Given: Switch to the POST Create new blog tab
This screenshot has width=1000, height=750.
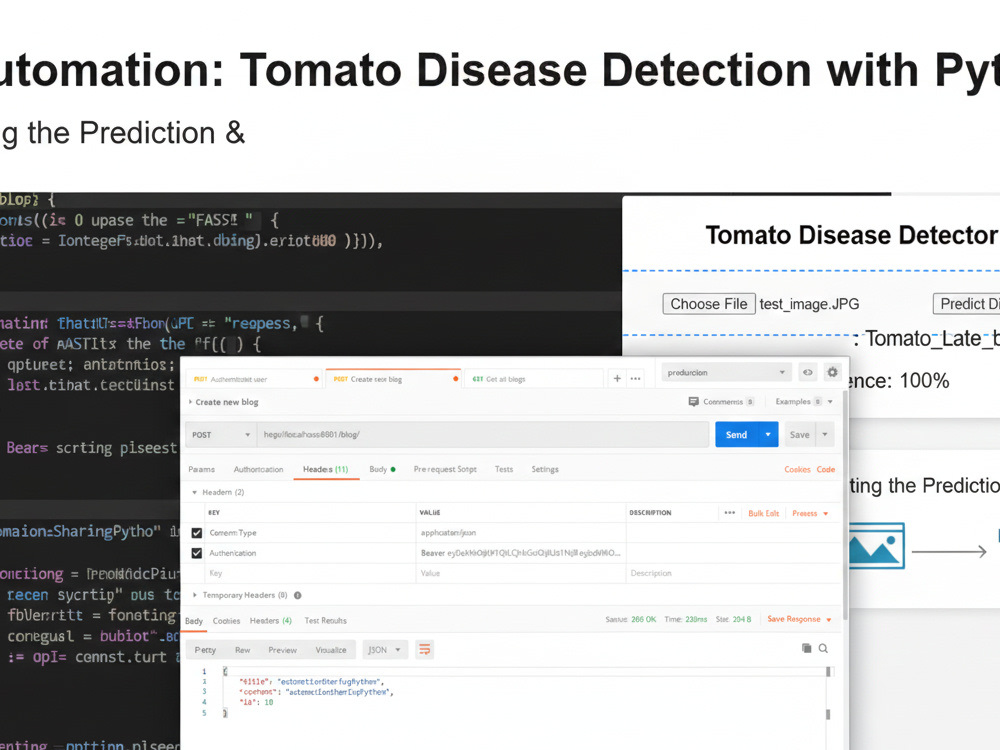Looking at the screenshot, I should pyautogui.click(x=393, y=379).
